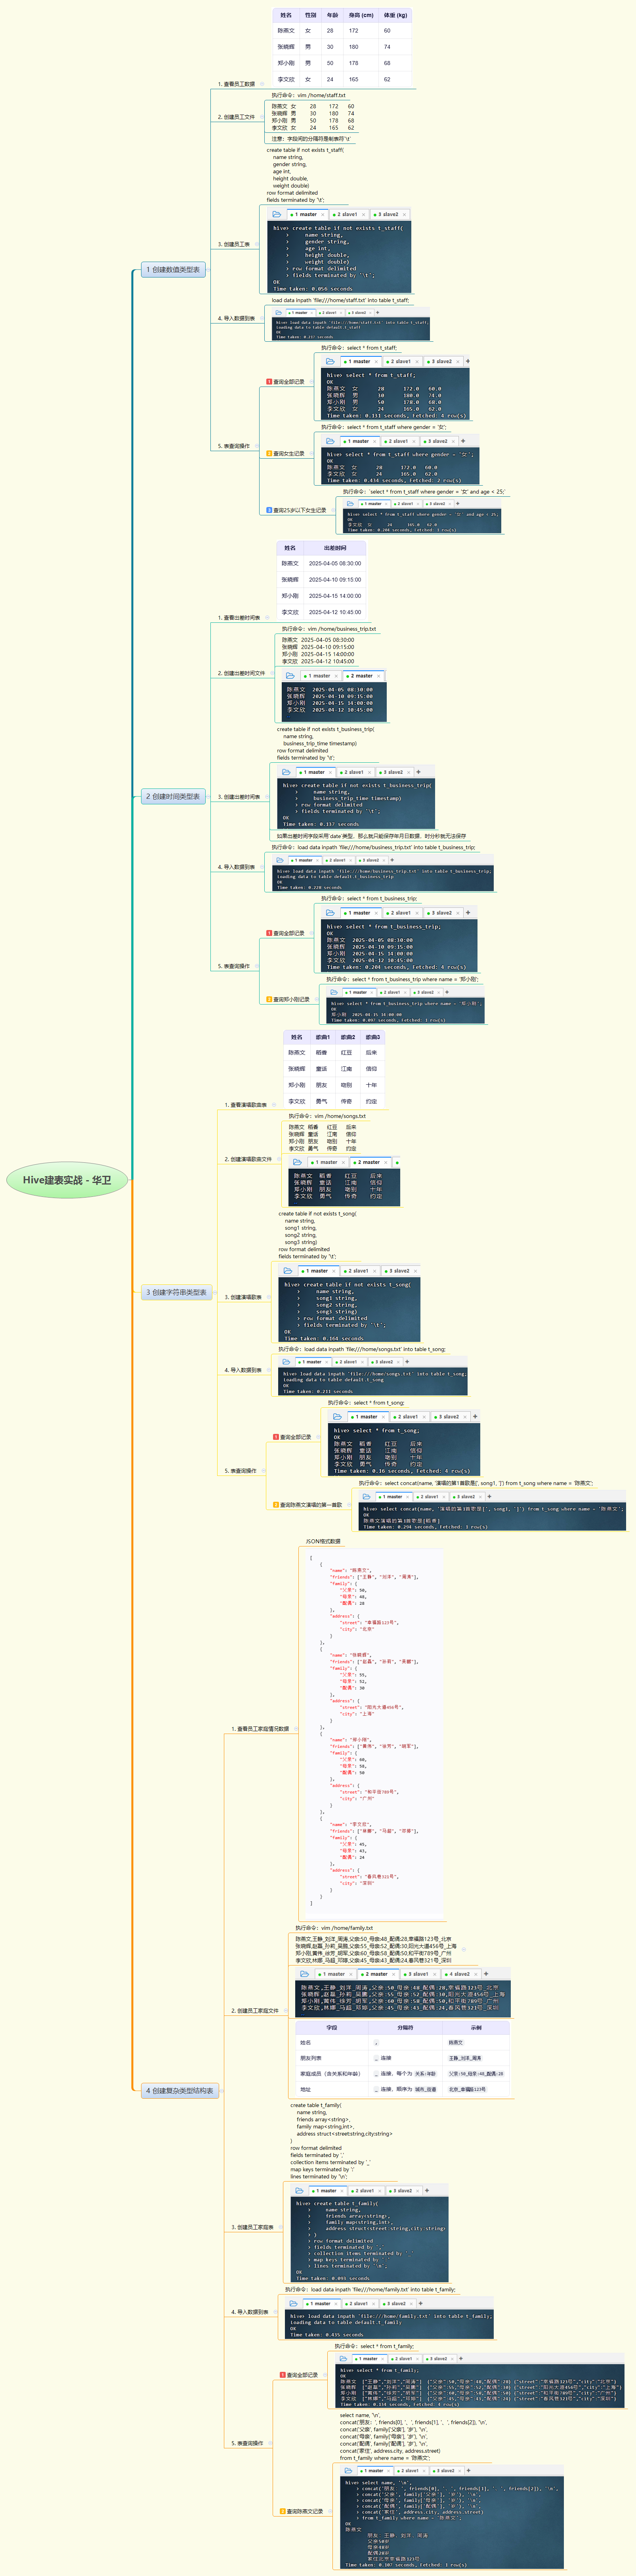Select subtopic 1. 查看演唱歌曲表
The width and height of the screenshot is (636, 2576).
247,1105
